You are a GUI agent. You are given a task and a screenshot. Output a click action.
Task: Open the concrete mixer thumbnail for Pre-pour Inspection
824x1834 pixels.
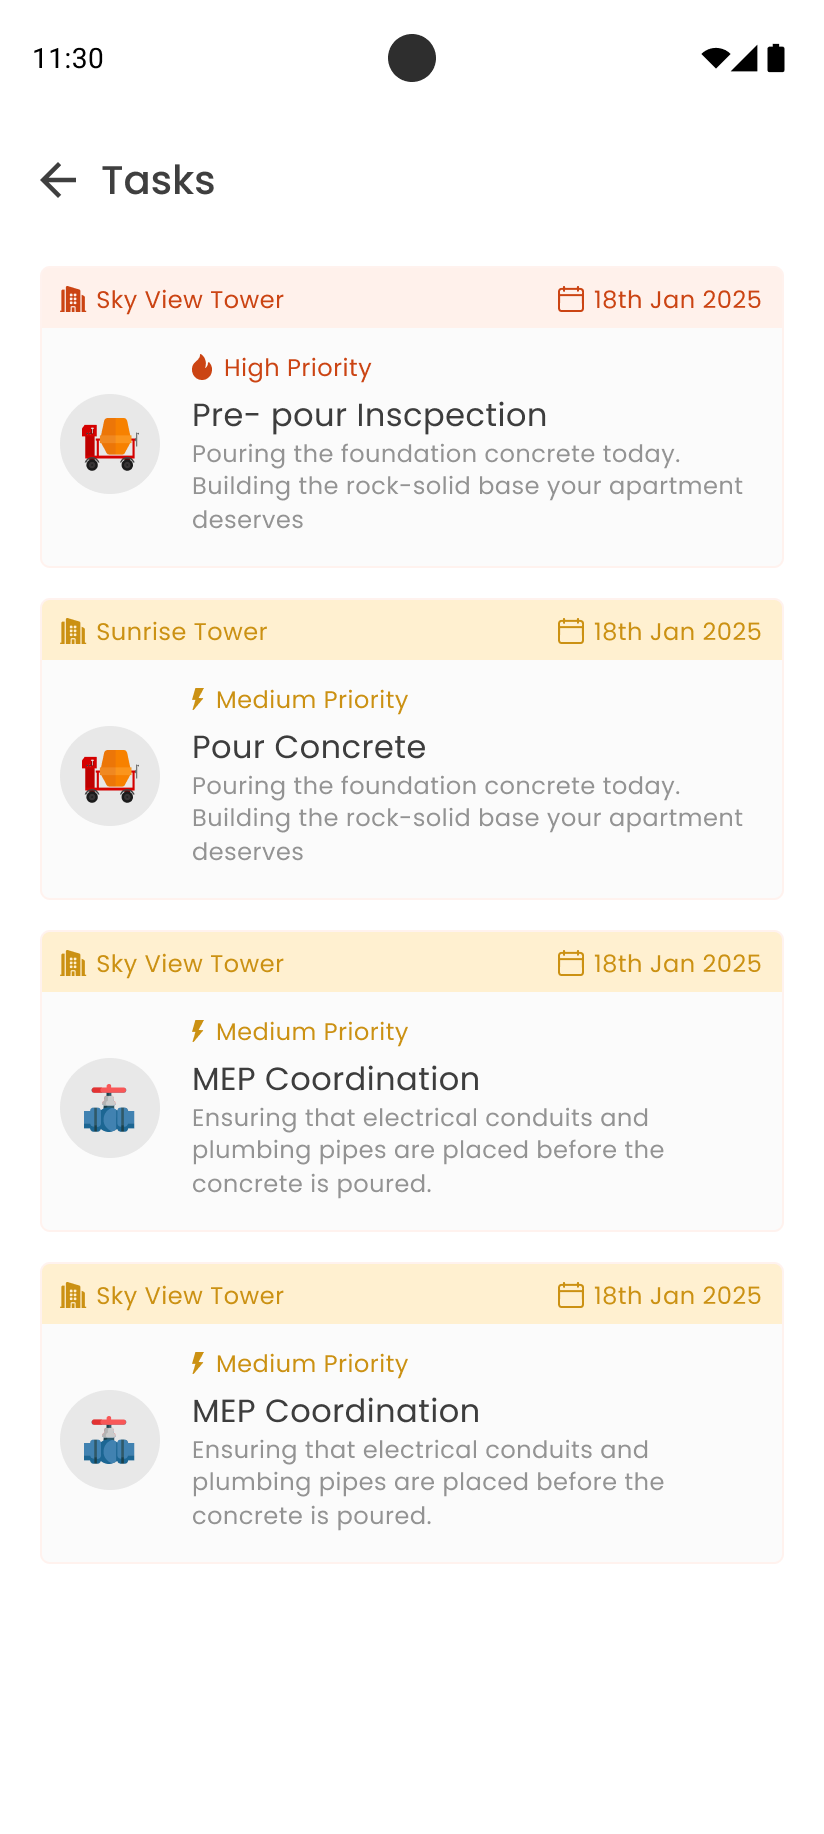110,444
